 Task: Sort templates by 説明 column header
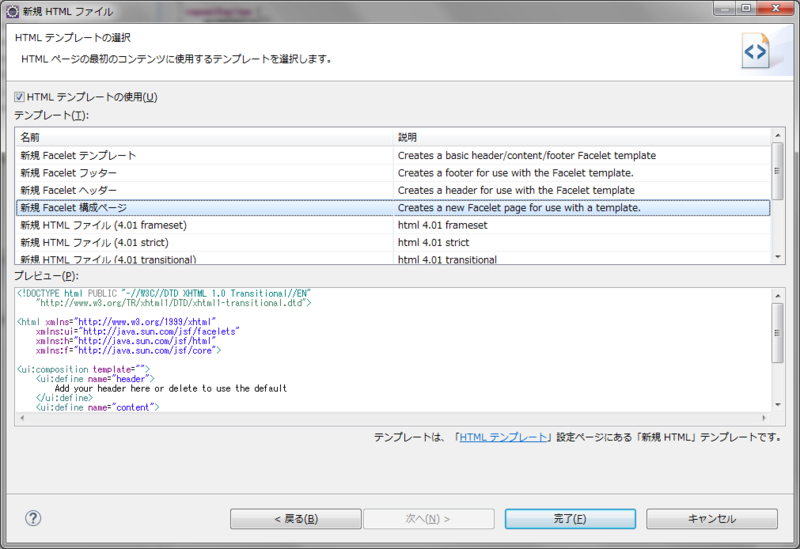582,137
